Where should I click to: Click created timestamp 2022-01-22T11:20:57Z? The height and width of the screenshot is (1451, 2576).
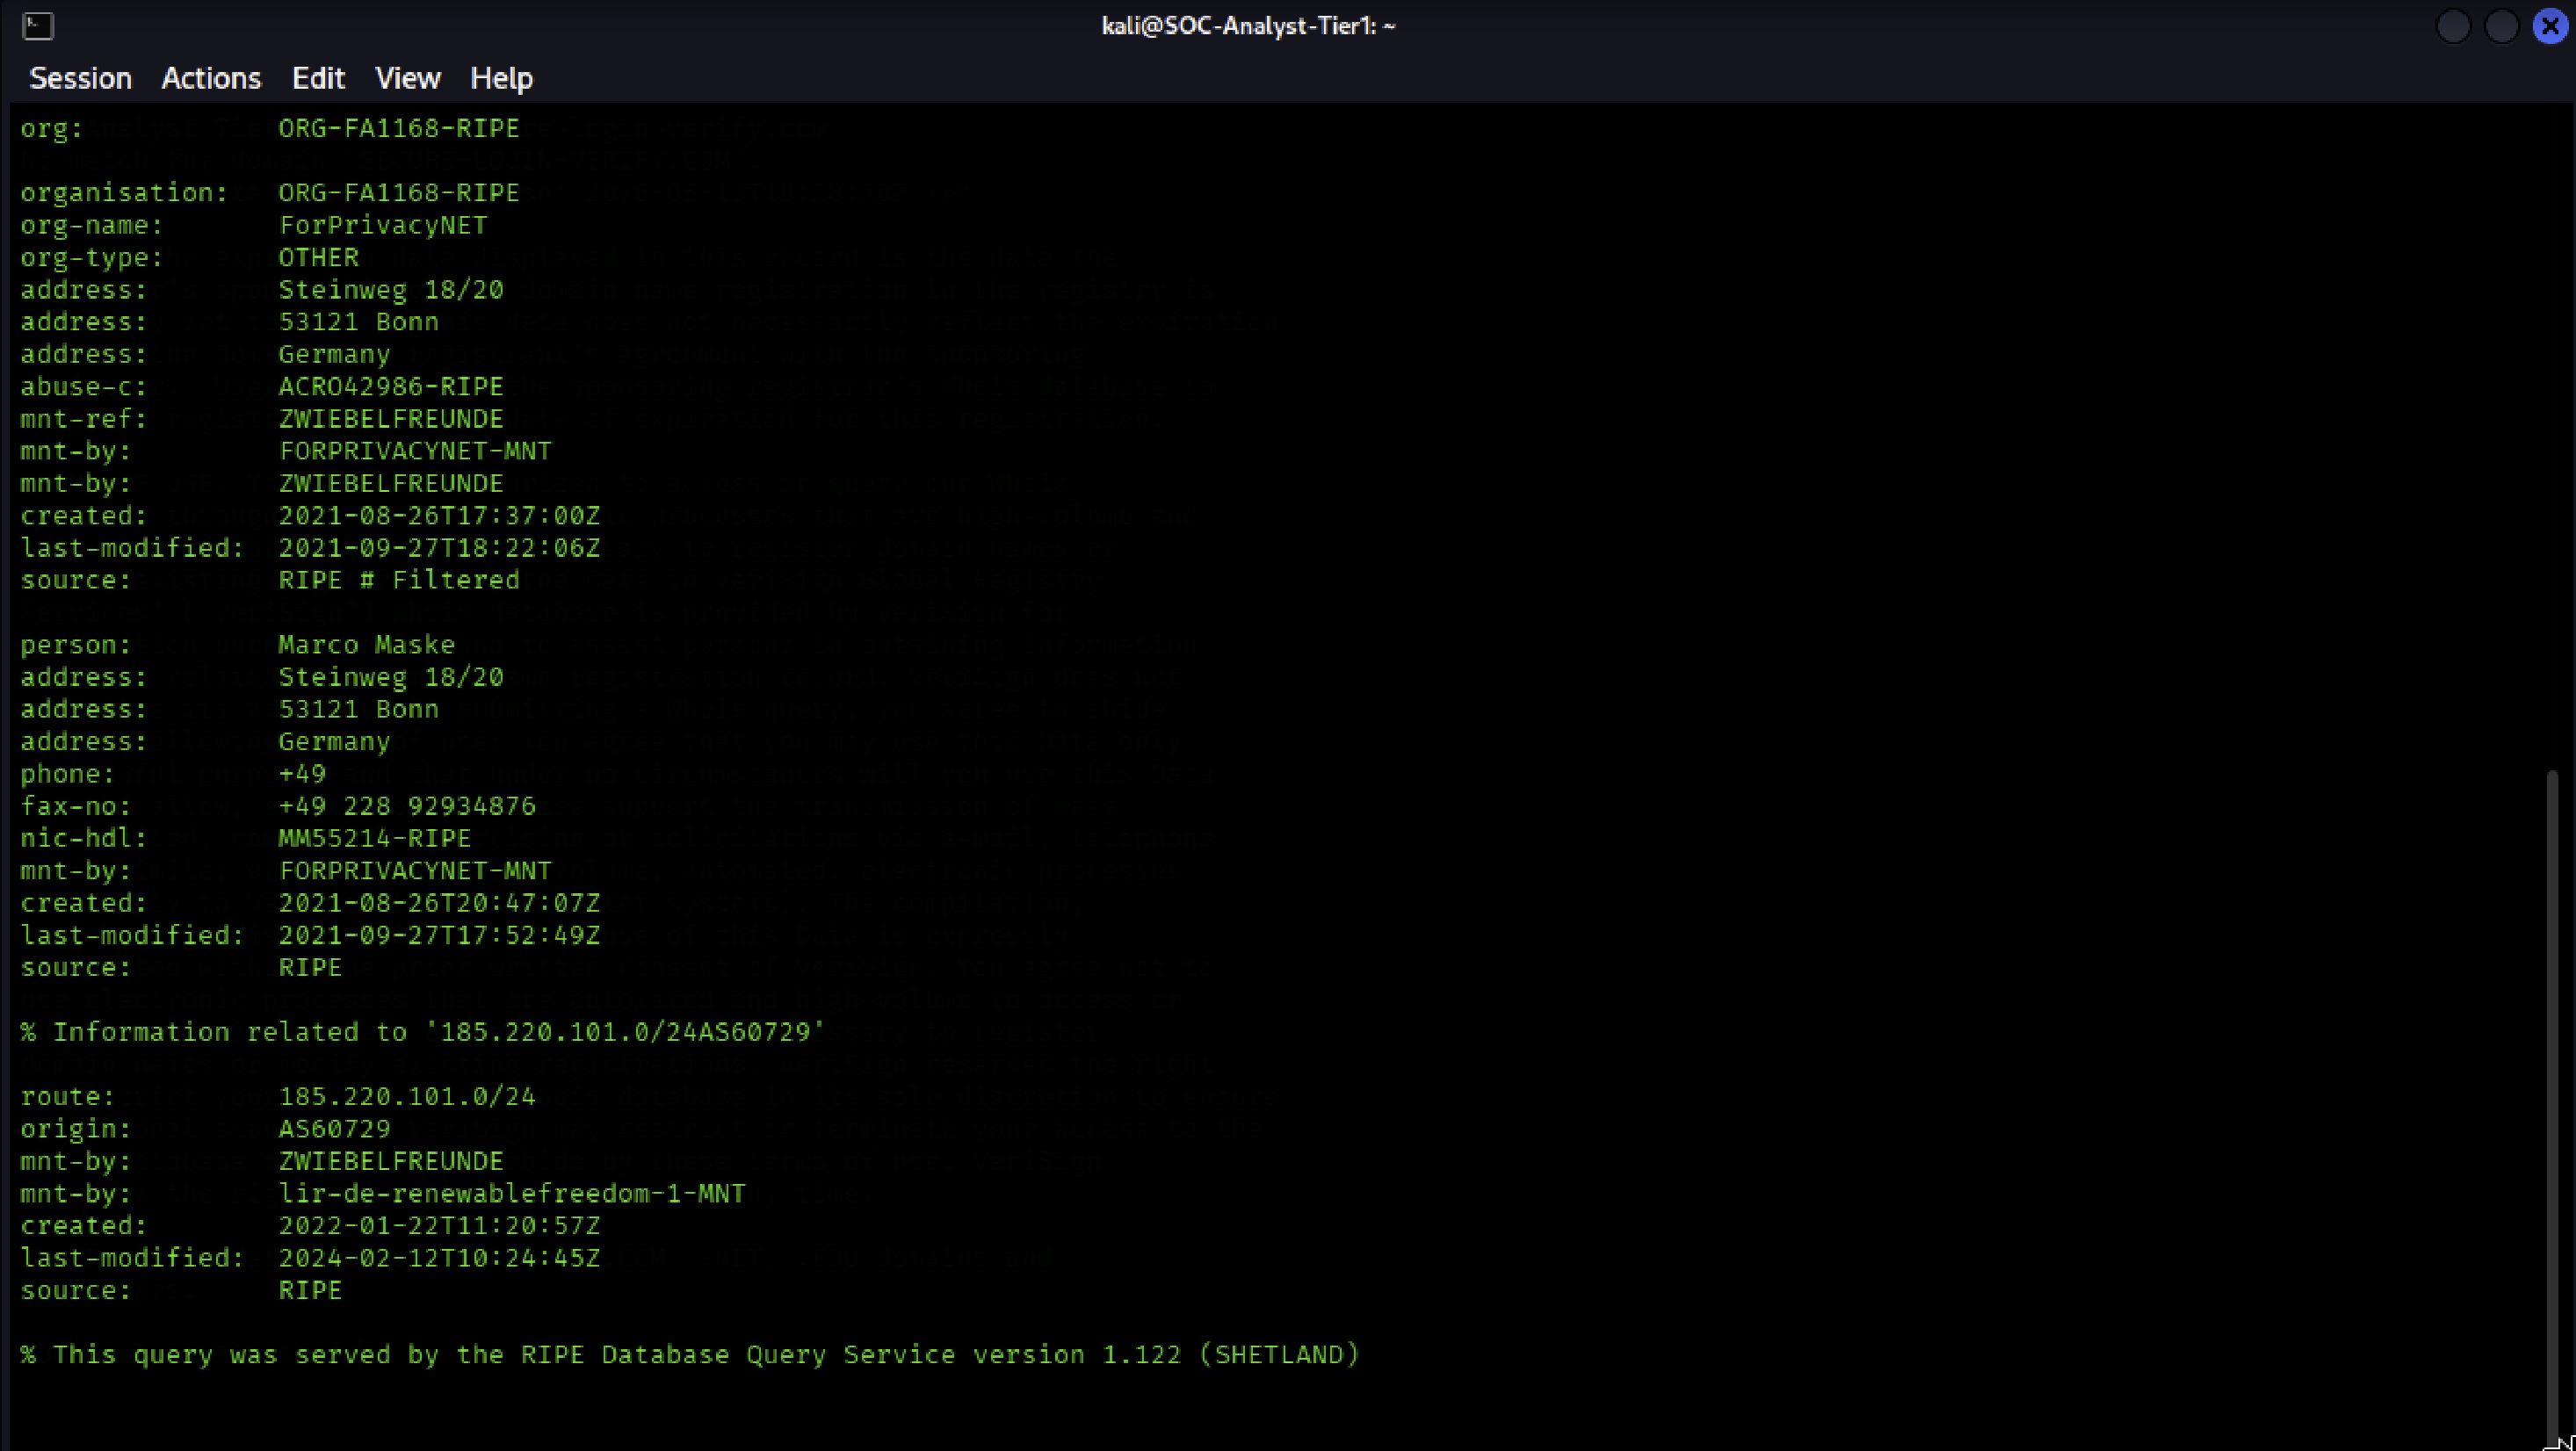[439, 1225]
